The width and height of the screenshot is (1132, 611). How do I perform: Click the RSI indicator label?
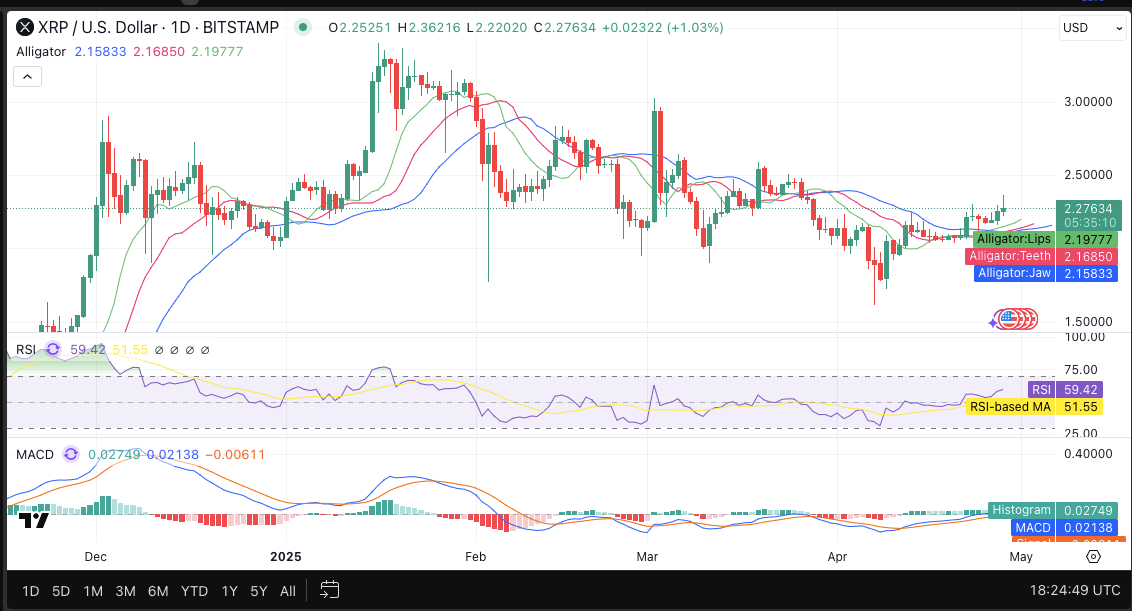coord(26,350)
